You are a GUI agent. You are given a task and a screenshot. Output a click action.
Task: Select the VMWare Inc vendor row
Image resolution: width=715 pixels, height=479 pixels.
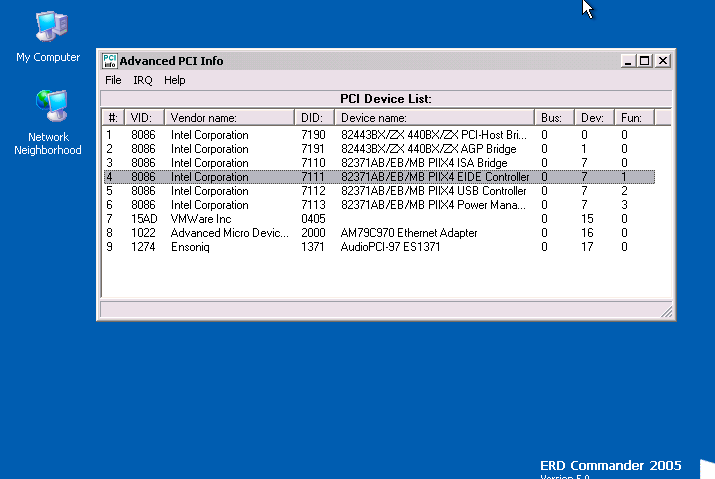coord(379,219)
